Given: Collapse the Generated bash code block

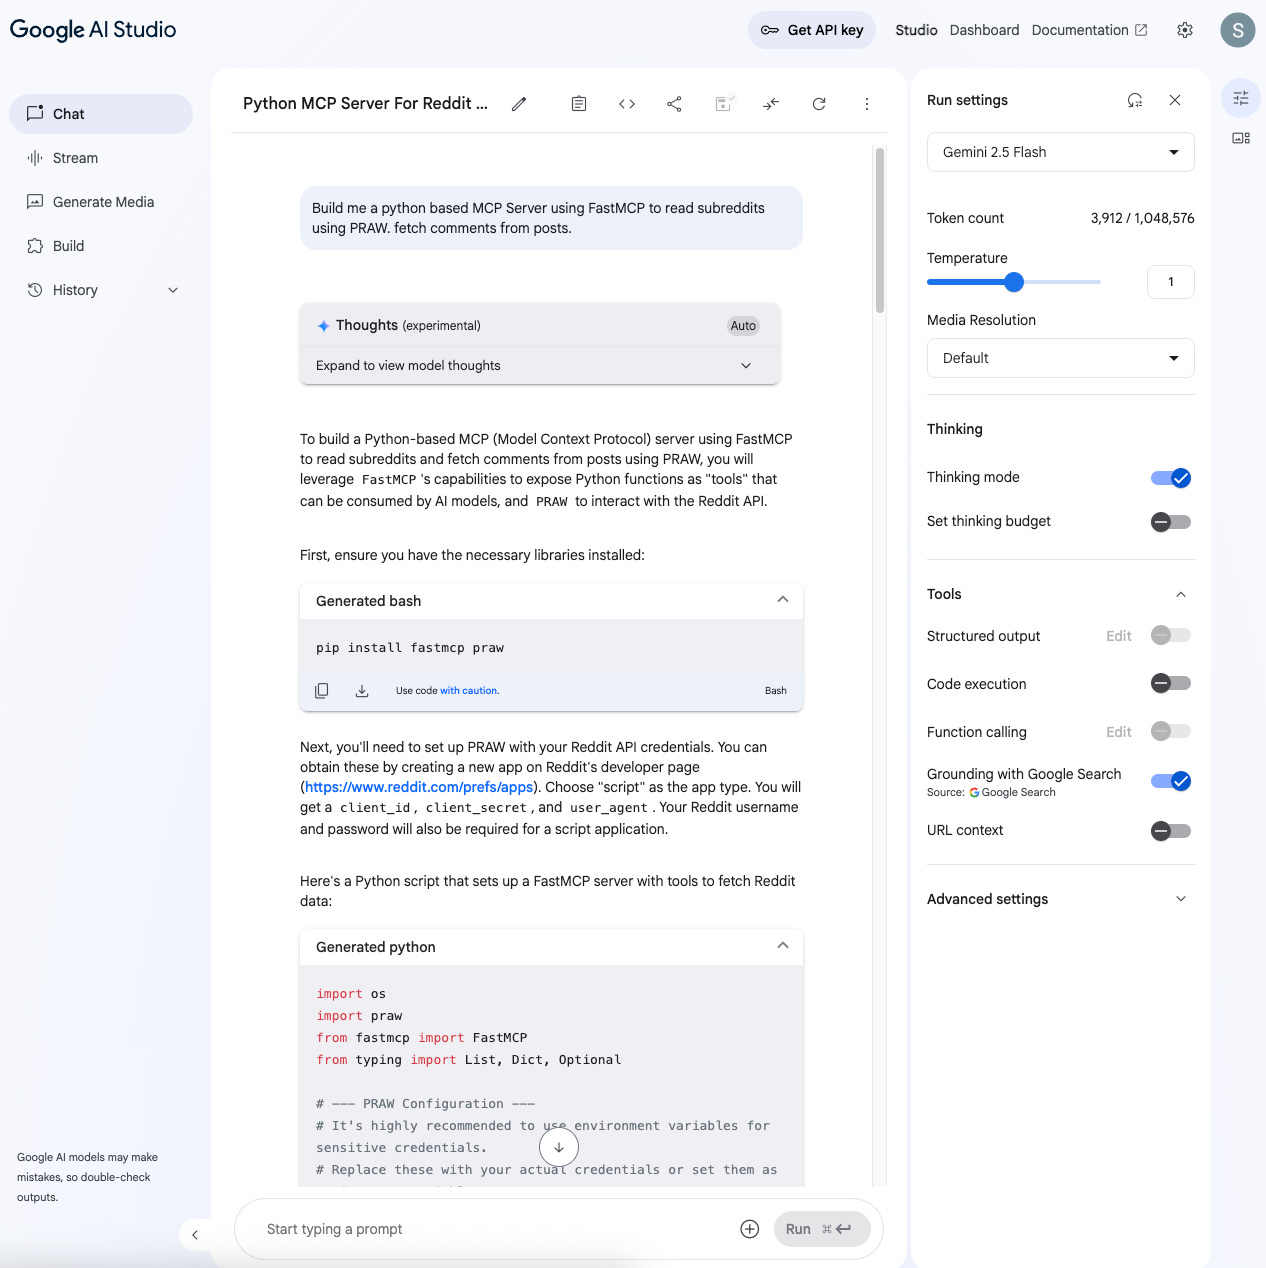Looking at the screenshot, I should 783,600.
